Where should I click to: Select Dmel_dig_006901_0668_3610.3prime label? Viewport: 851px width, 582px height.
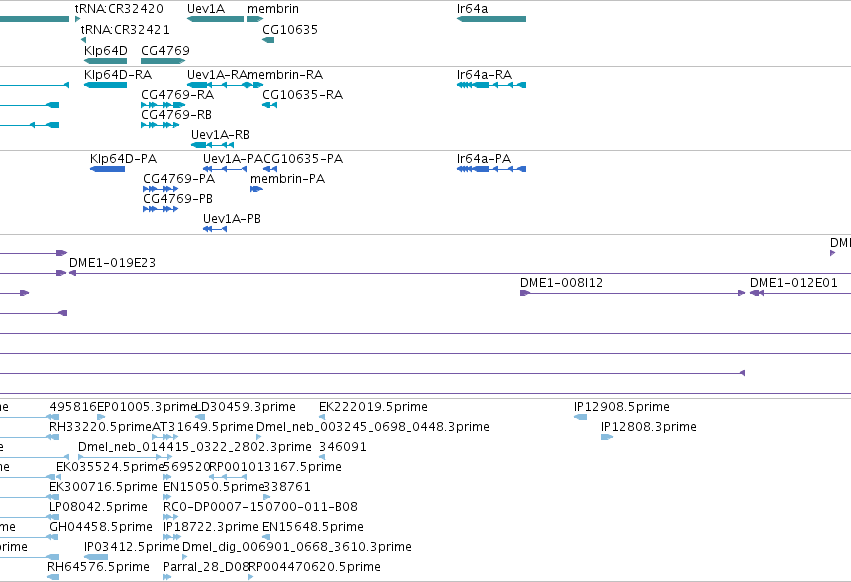(296, 547)
